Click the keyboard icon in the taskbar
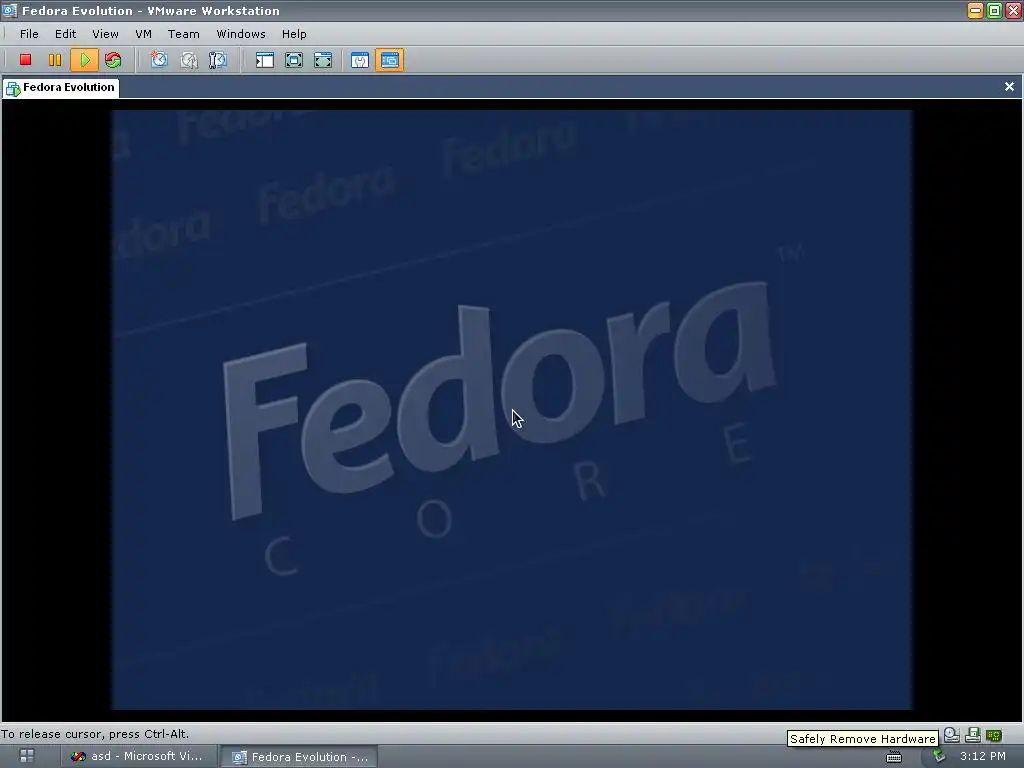Viewport: 1024px width, 768px height. 893,757
